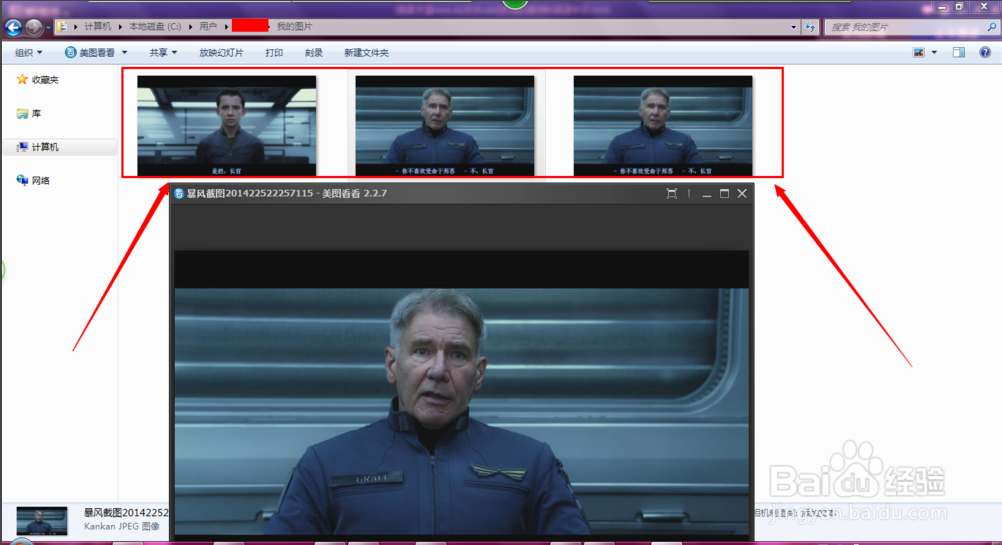
Task: Select the first thumbnail with the young man
Action: 227,126
